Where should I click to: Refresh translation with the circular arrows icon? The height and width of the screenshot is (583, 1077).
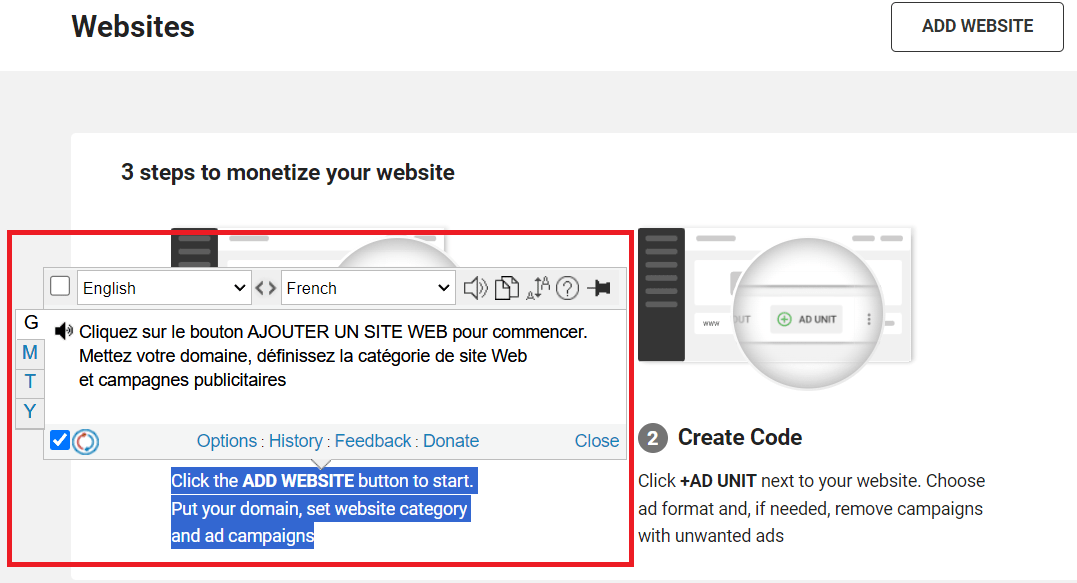pyautogui.click(x=85, y=440)
